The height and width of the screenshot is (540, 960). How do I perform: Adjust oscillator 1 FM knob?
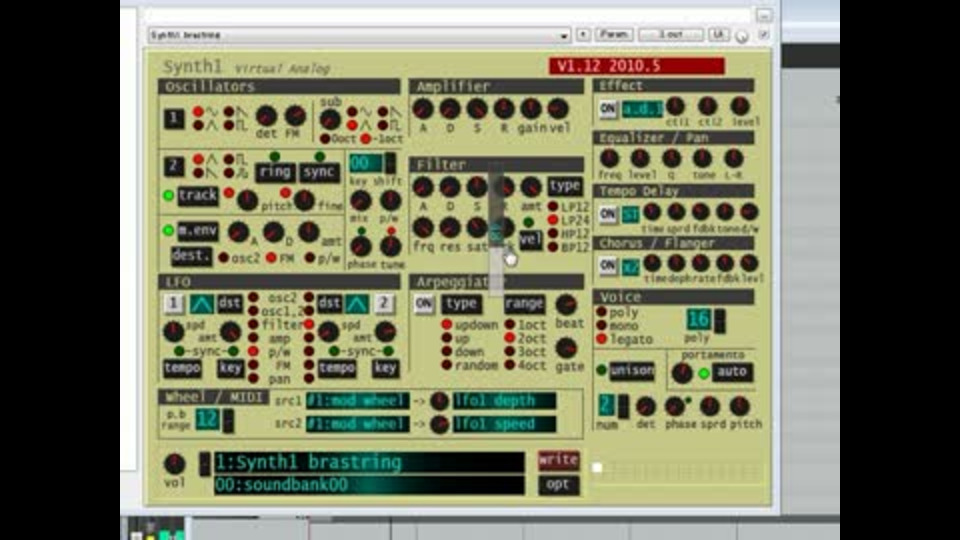tap(294, 115)
